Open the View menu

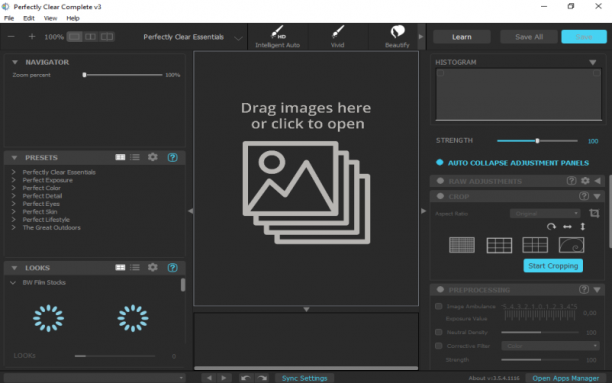point(50,18)
